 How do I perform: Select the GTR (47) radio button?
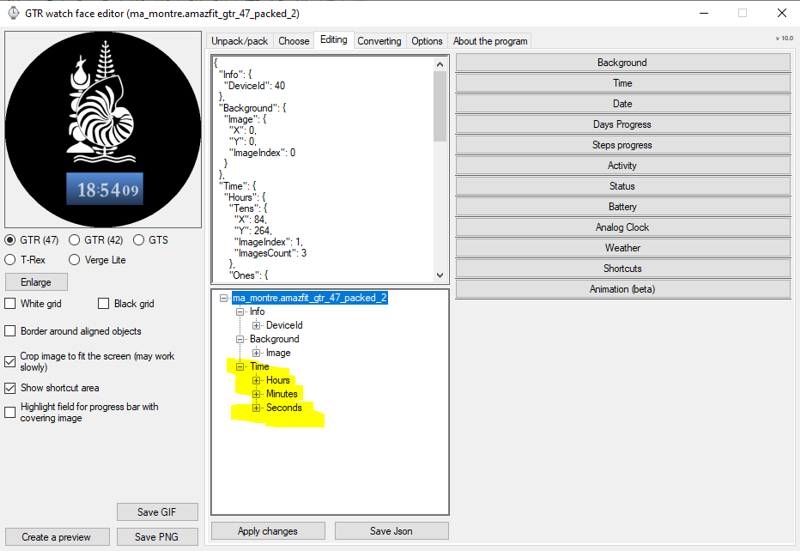[x=10, y=240]
